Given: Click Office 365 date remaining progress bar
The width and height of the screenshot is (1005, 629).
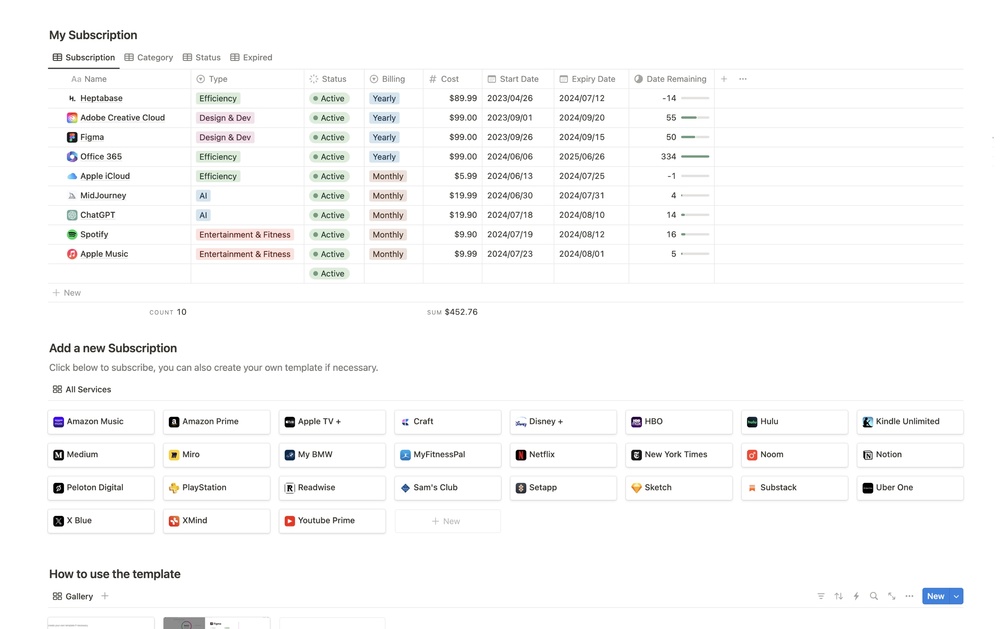Looking at the screenshot, I should (x=695, y=156).
